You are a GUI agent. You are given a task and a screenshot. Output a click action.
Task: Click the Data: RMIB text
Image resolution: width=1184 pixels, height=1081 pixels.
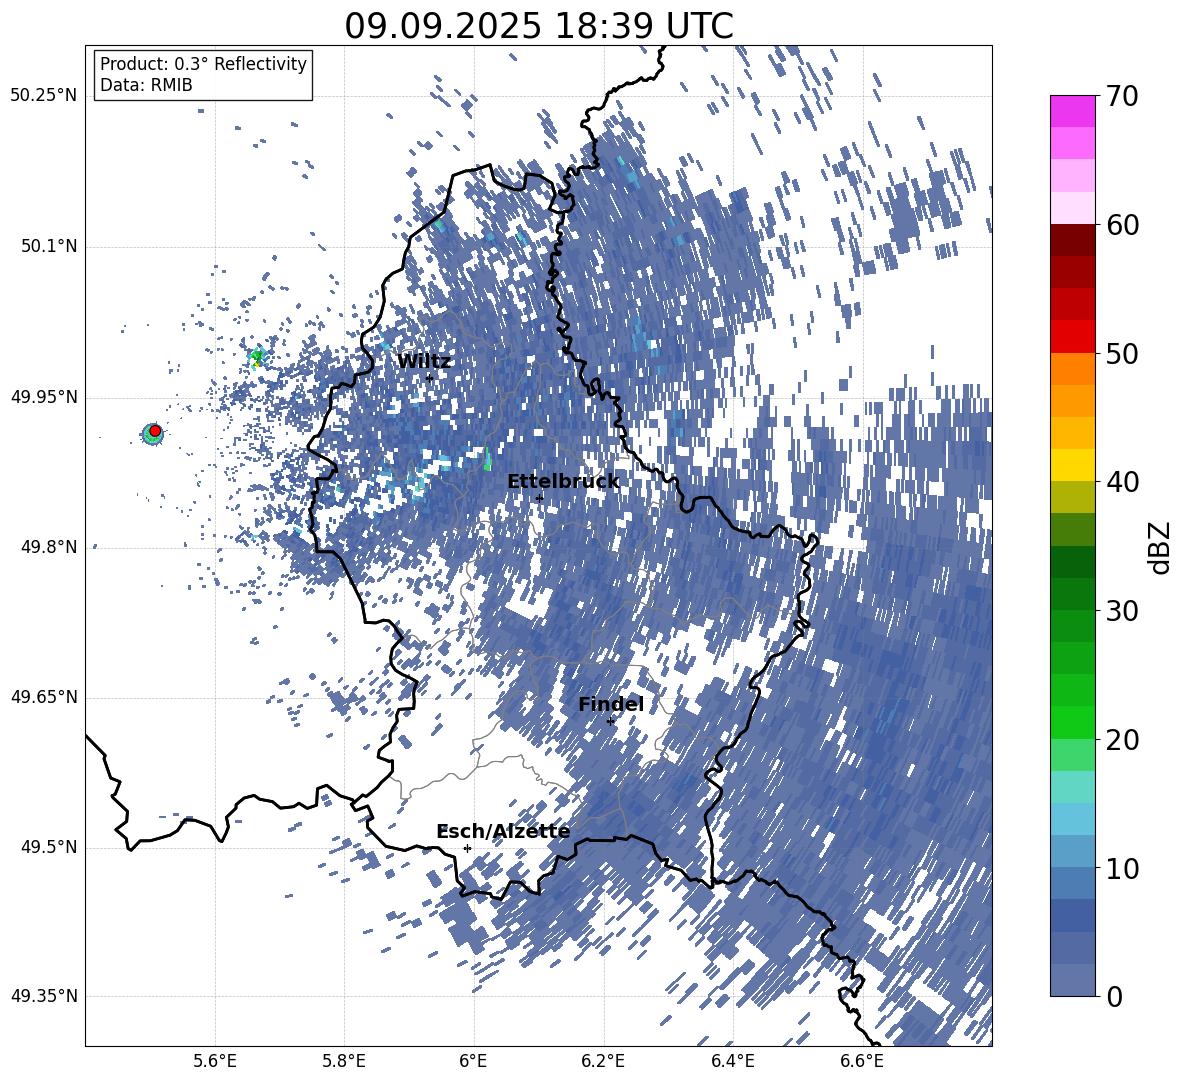click(x=146, y=85)
